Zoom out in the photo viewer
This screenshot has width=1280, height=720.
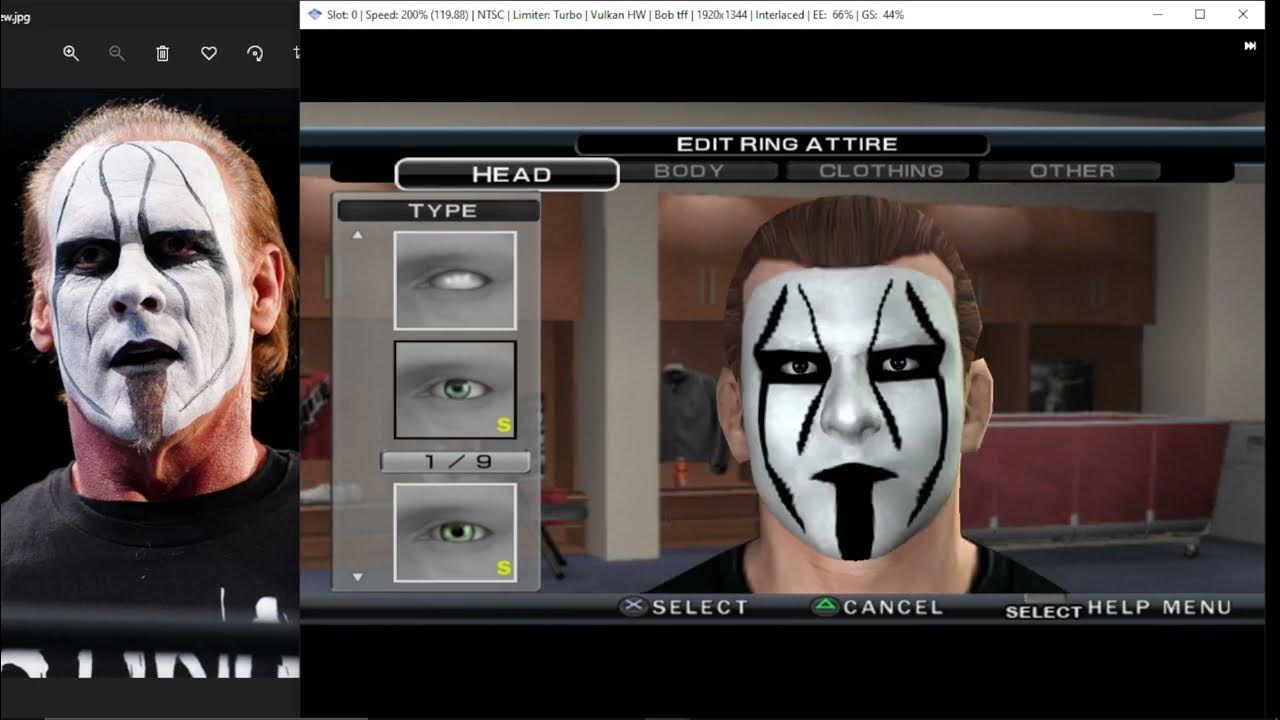coord(117,54)
